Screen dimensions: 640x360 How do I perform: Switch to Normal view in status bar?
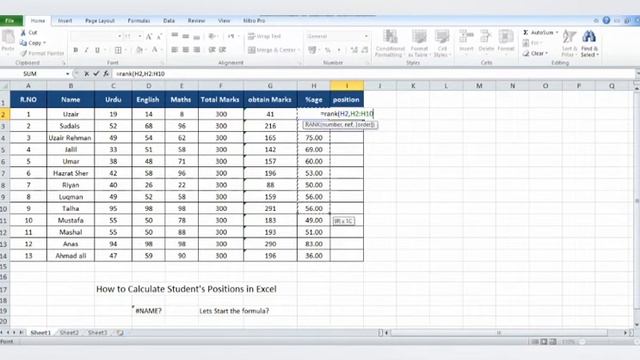point(535,342)
